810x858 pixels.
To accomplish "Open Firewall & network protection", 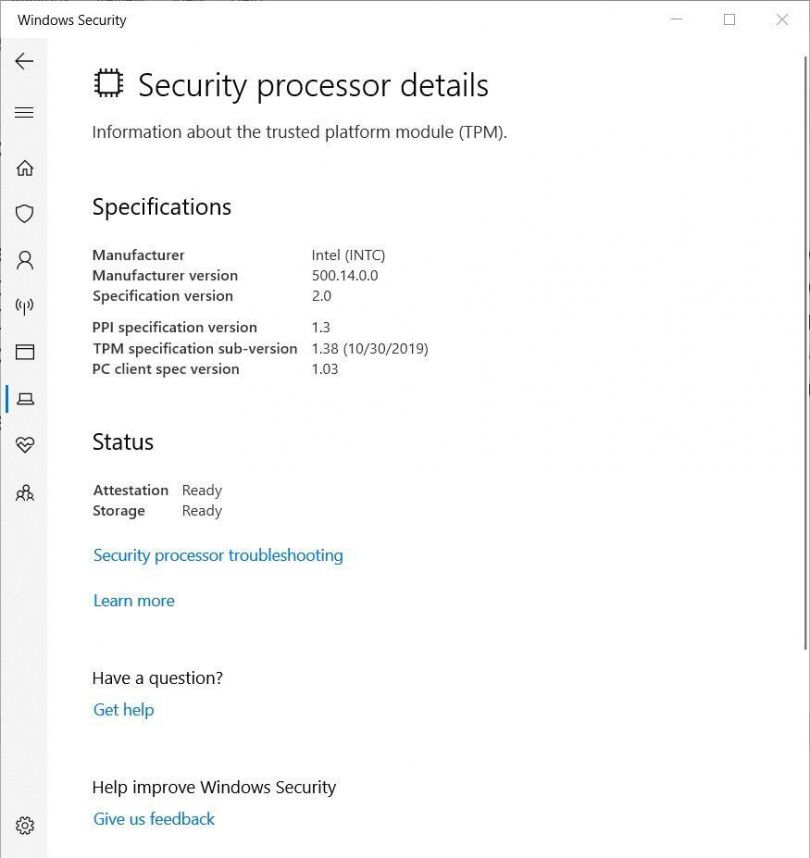I will pyautogui.click(x=24, y=306).
